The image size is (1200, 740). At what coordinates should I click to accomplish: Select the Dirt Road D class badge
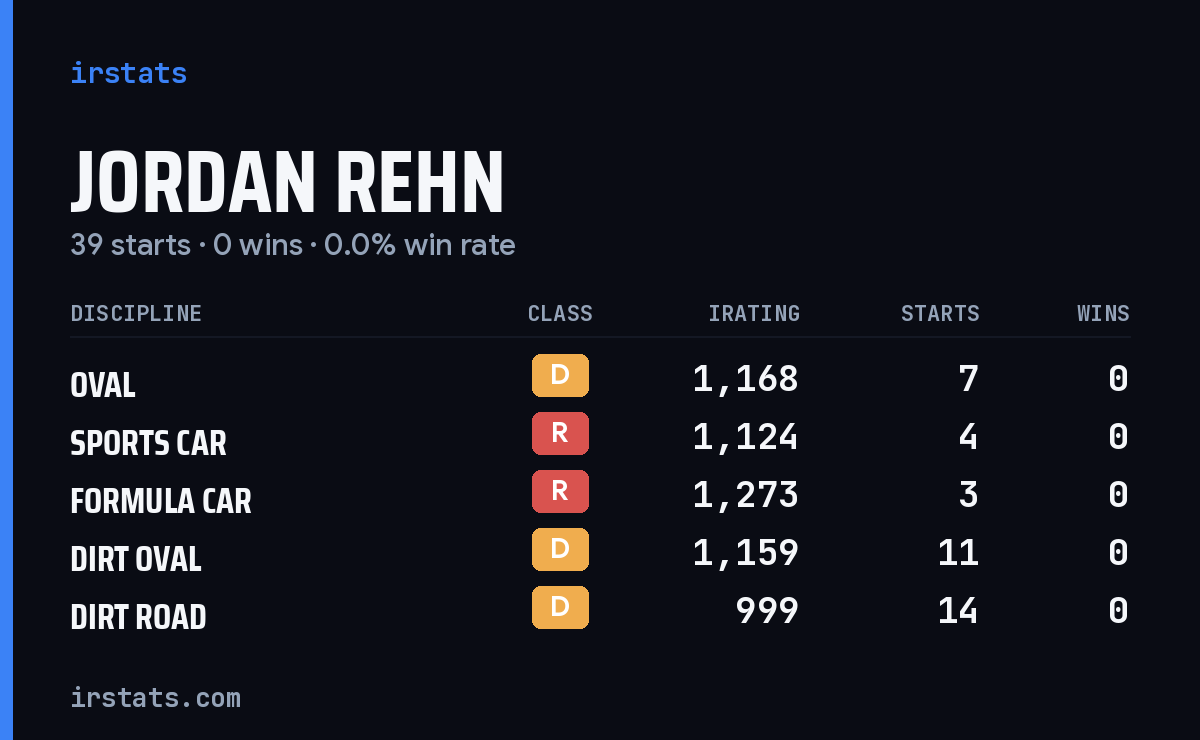coord(560,607)
